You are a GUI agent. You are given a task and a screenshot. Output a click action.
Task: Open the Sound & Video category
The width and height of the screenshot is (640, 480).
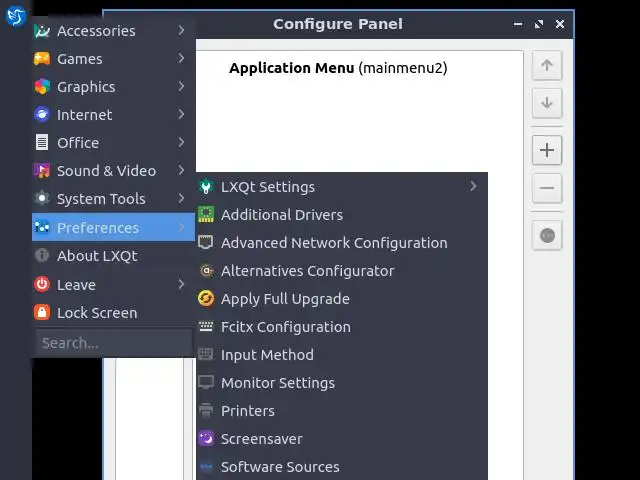[x=106, y=171]
